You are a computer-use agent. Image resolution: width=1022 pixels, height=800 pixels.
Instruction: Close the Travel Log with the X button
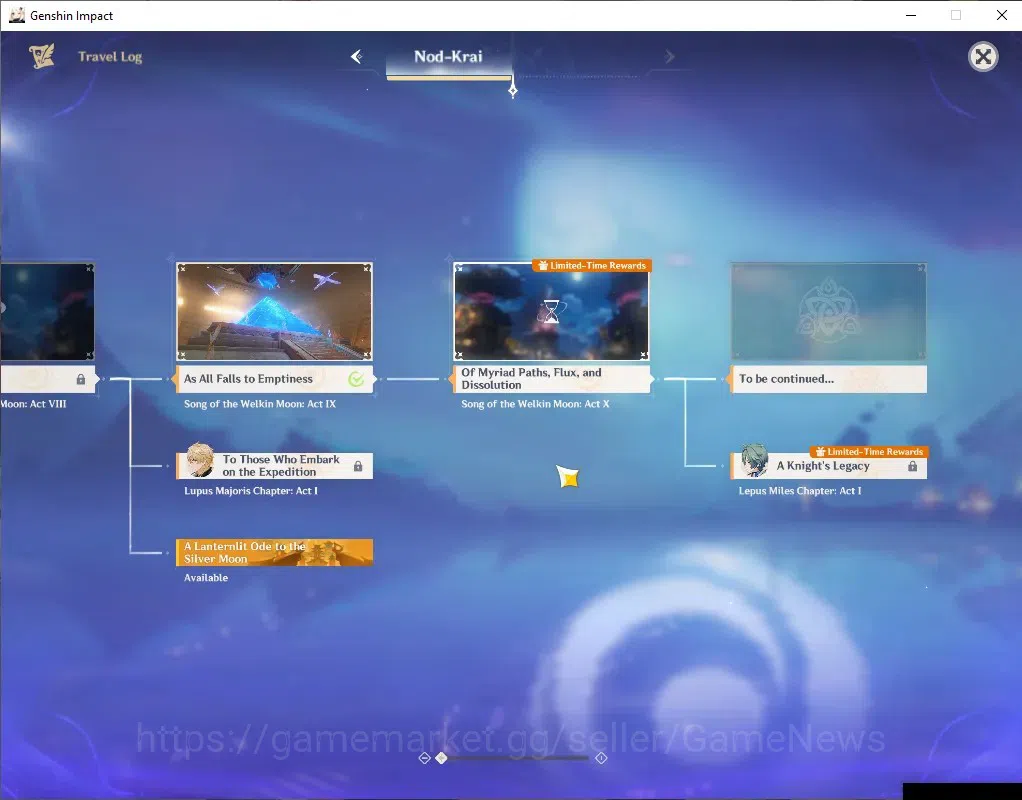(983, 57)
